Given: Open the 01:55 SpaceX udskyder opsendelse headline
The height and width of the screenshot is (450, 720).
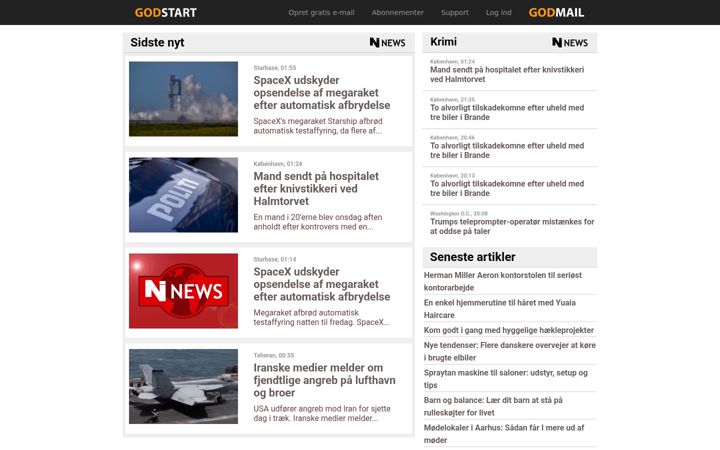Looking at the screenshot, I should [321, 93].
